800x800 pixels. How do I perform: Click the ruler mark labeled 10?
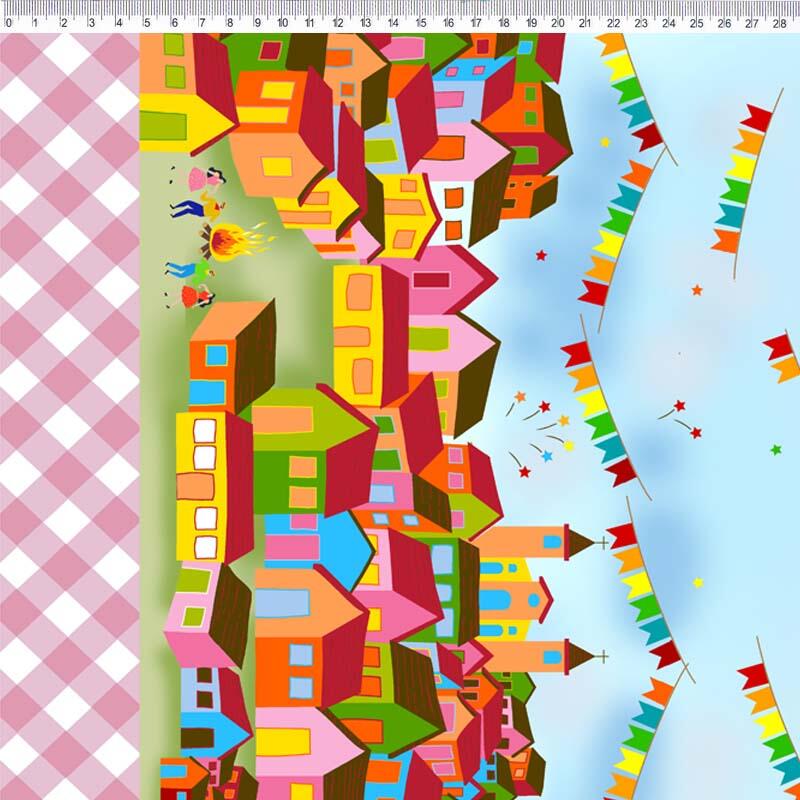[282, 23]
